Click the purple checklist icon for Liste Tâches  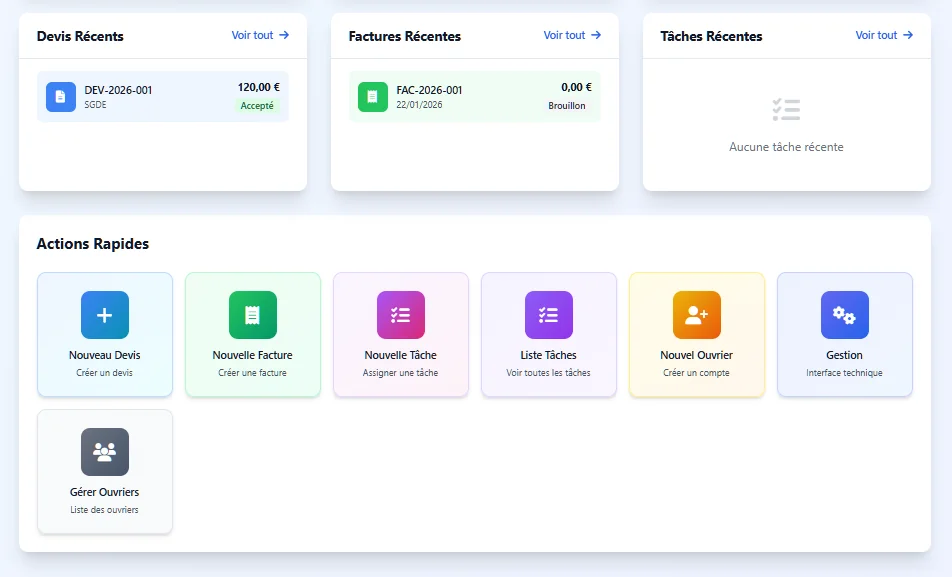(548, 315)
